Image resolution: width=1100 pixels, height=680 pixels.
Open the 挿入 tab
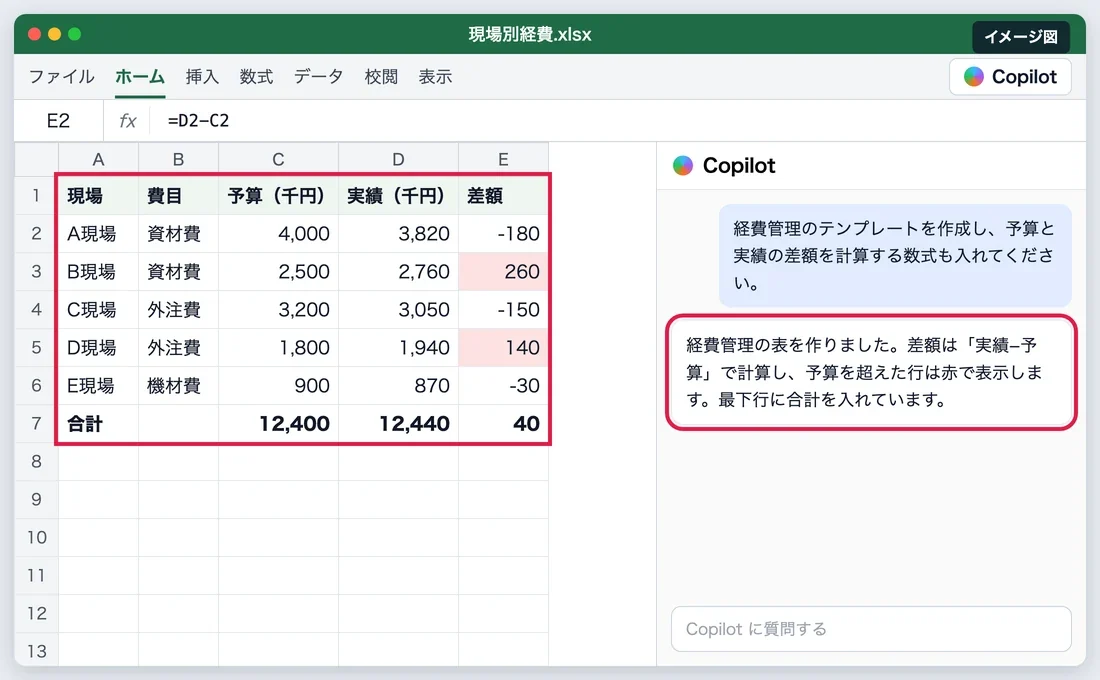pyautogui.click(x=202, y=76)
